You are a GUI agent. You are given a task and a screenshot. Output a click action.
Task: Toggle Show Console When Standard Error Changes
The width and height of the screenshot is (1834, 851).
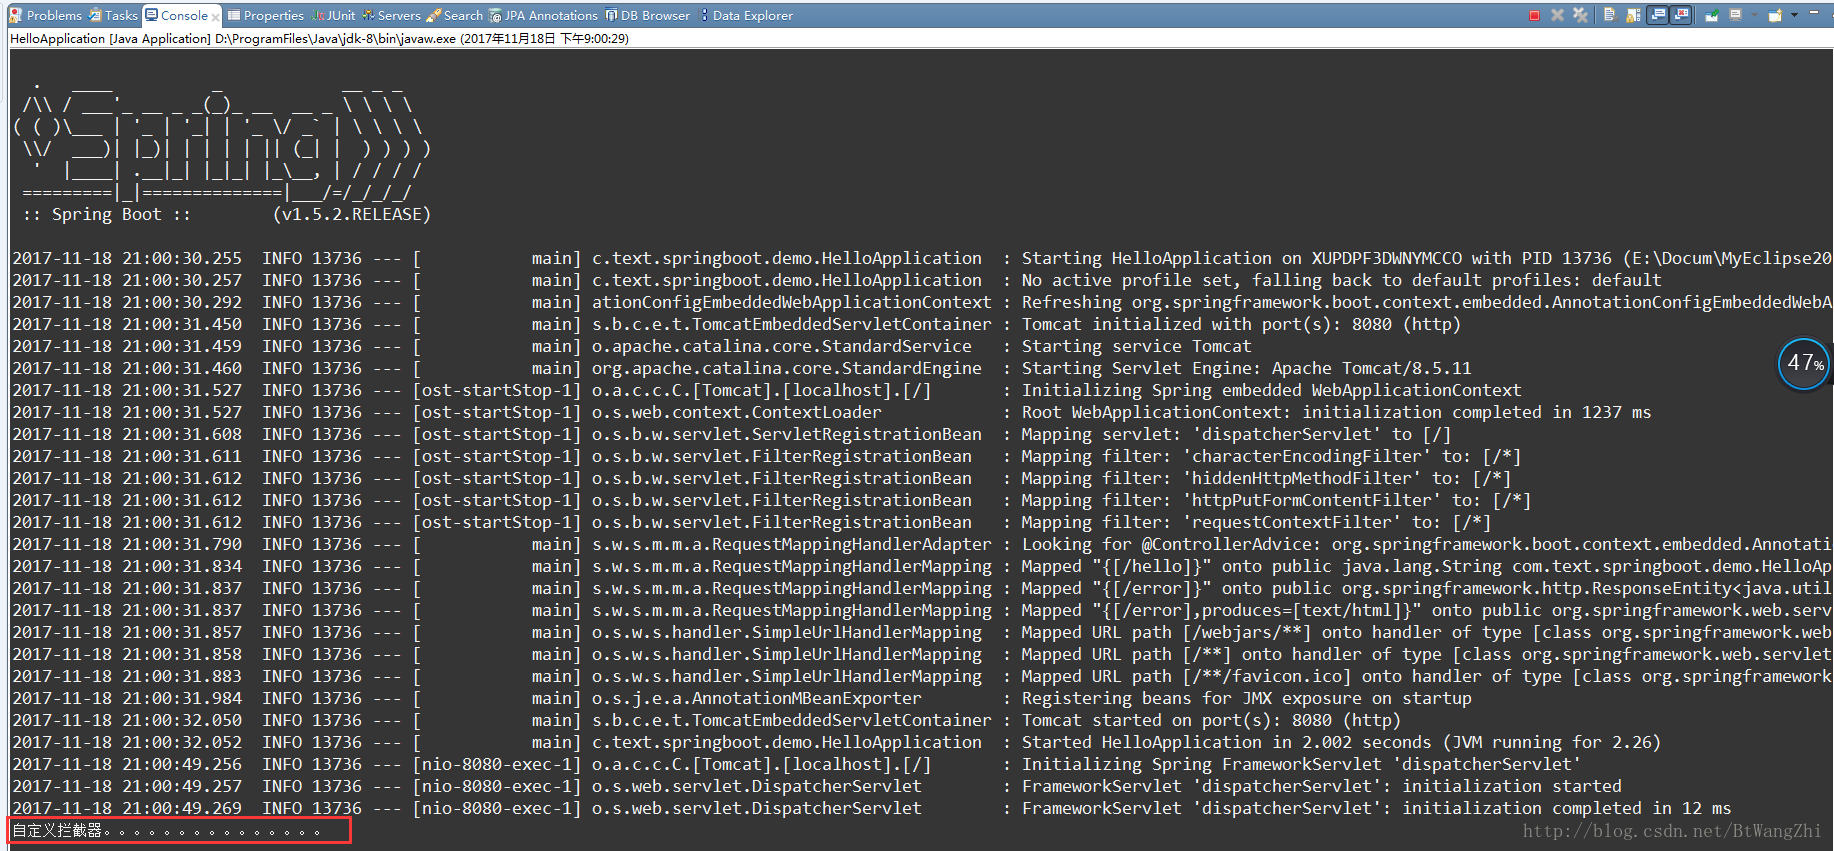click(x=1681, y=15)
